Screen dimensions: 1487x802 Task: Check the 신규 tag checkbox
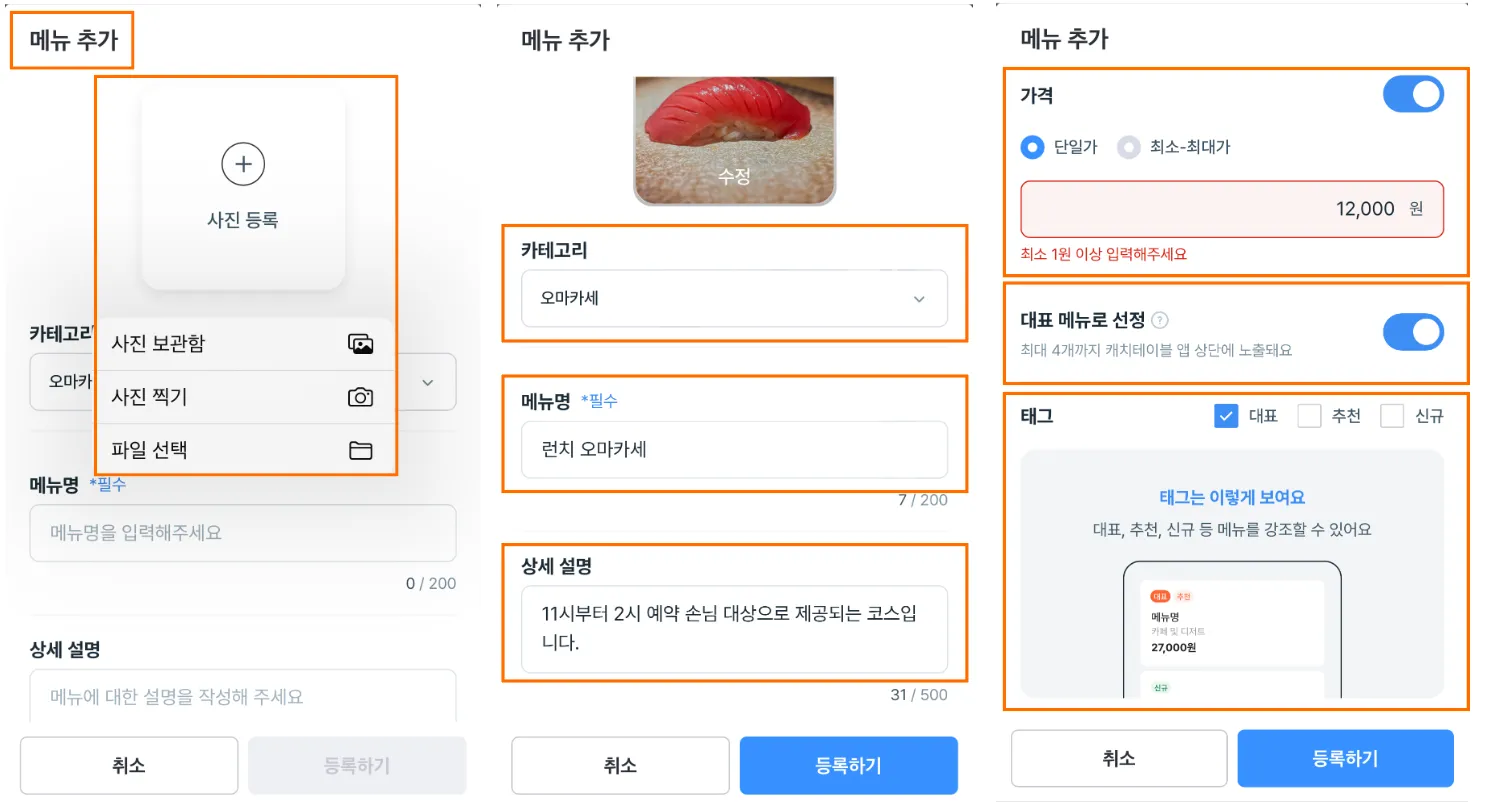[1392, 416]
